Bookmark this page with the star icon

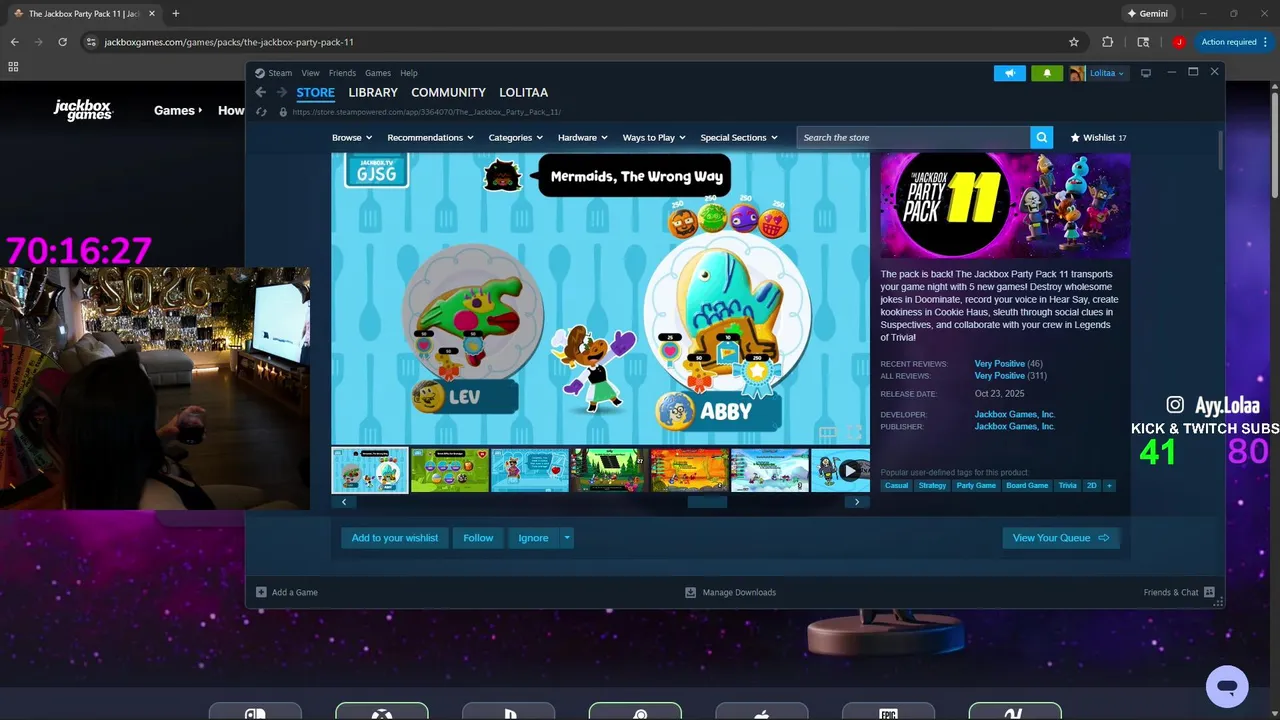coord(1074,42)
